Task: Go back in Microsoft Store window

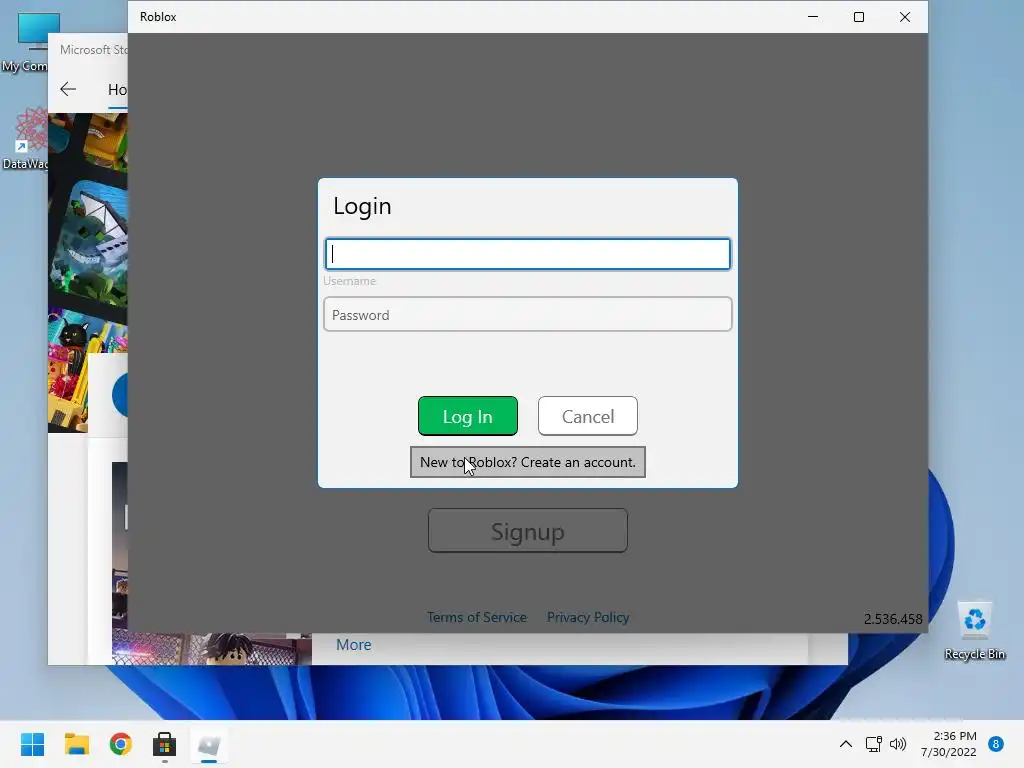Action: [68, 89]
